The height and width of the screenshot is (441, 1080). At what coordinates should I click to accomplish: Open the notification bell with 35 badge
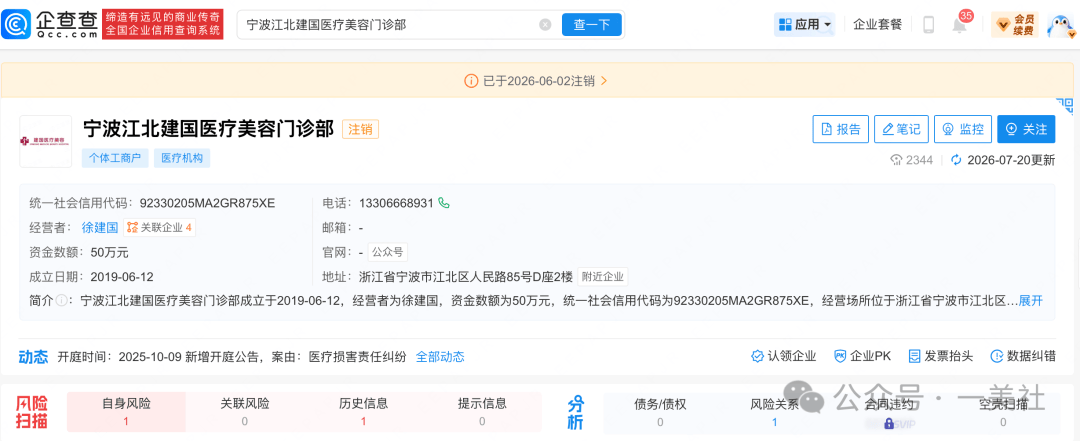[x=959, y=24]
